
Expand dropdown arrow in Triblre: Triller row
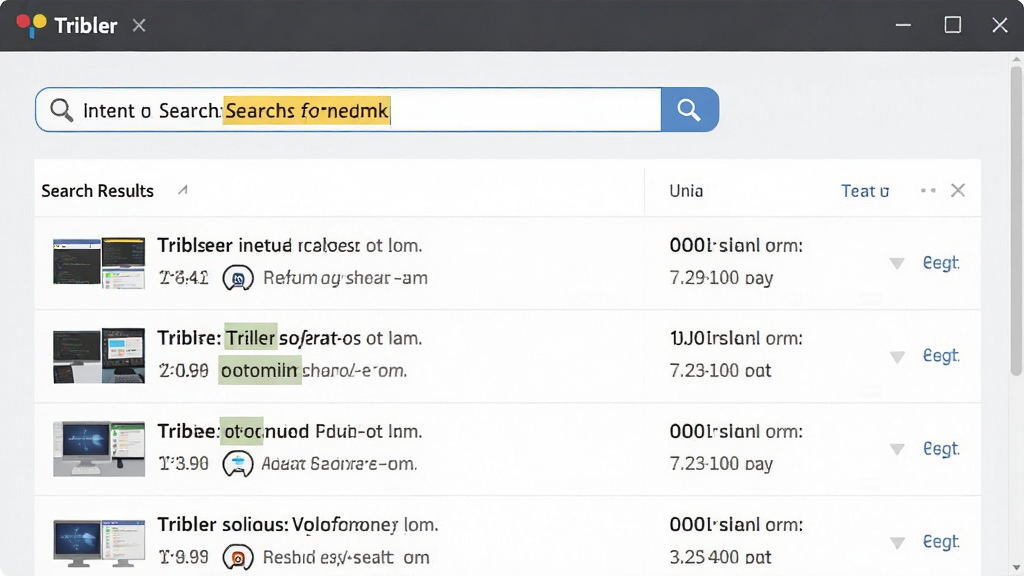point(897,357)
